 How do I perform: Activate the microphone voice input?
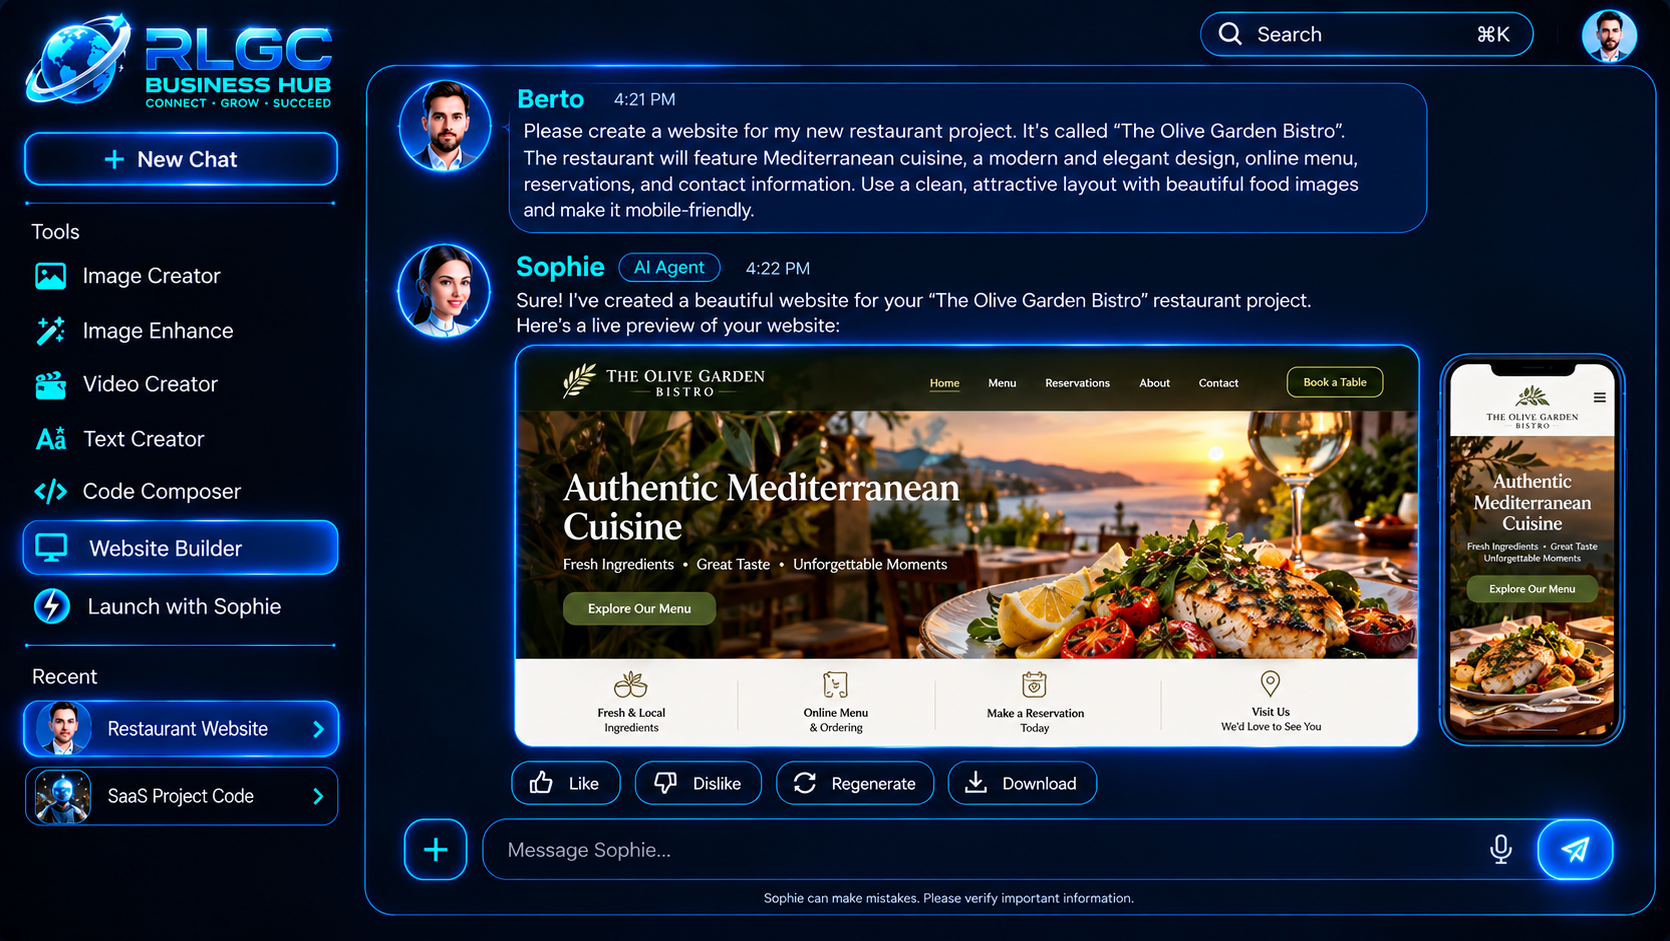tap(1501, 850)
